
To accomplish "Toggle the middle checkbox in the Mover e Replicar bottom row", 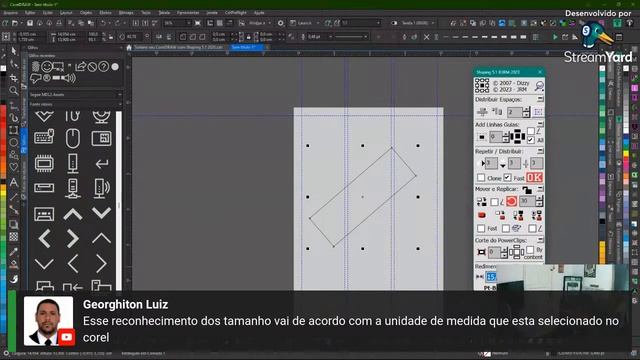I will point(506,229).
